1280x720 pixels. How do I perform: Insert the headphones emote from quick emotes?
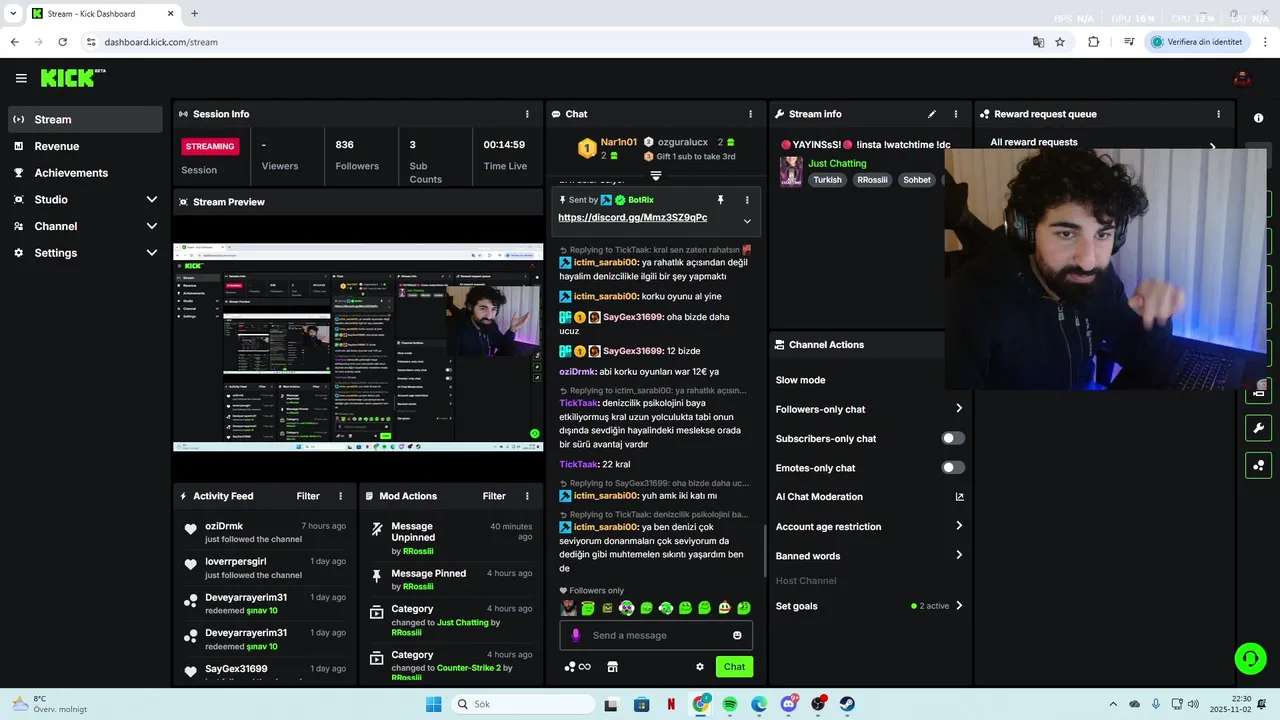click(626, 607)
